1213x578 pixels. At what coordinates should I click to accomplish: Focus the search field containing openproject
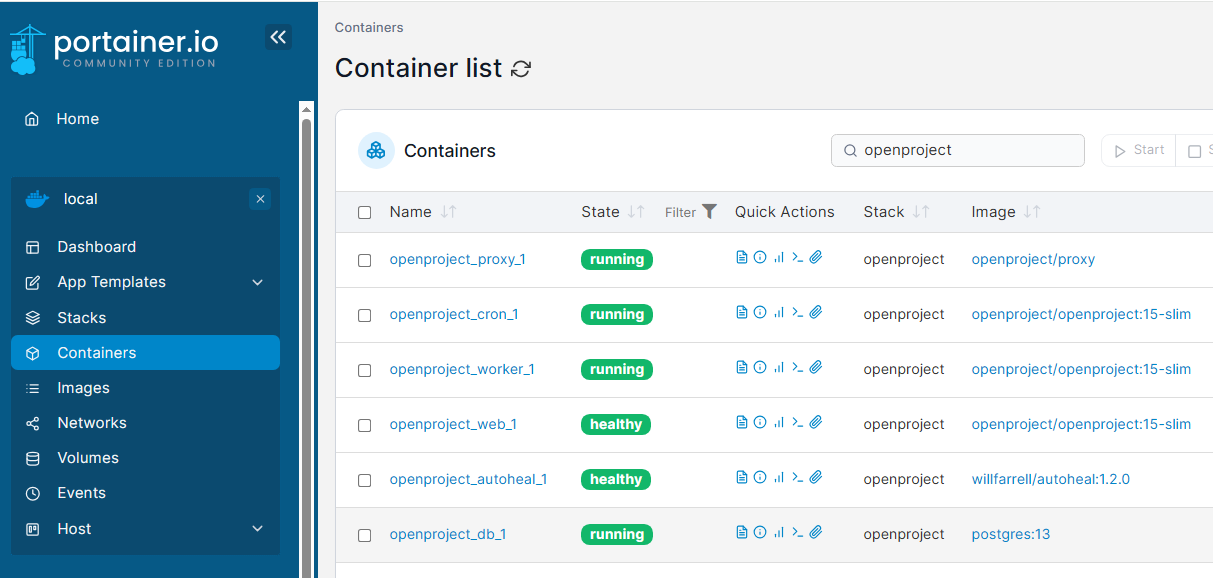958,150
